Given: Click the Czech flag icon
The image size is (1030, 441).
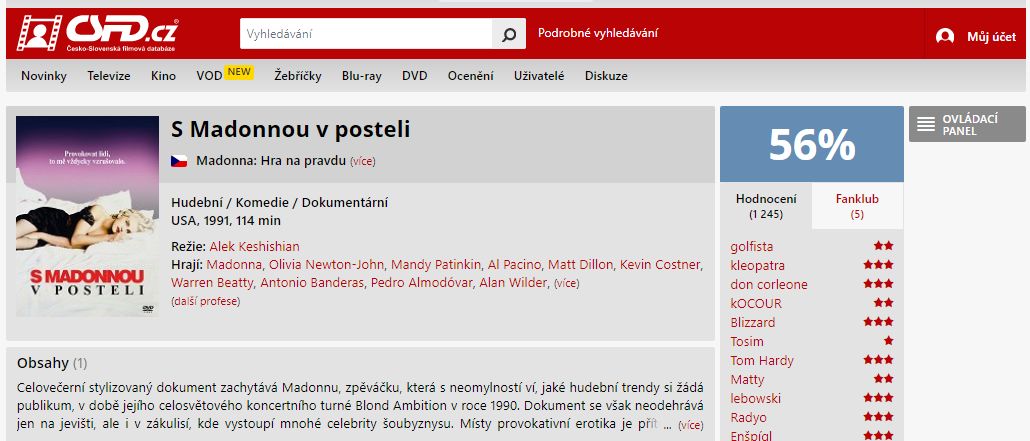Looking at the screenshot, I should (x=179, y=161).
